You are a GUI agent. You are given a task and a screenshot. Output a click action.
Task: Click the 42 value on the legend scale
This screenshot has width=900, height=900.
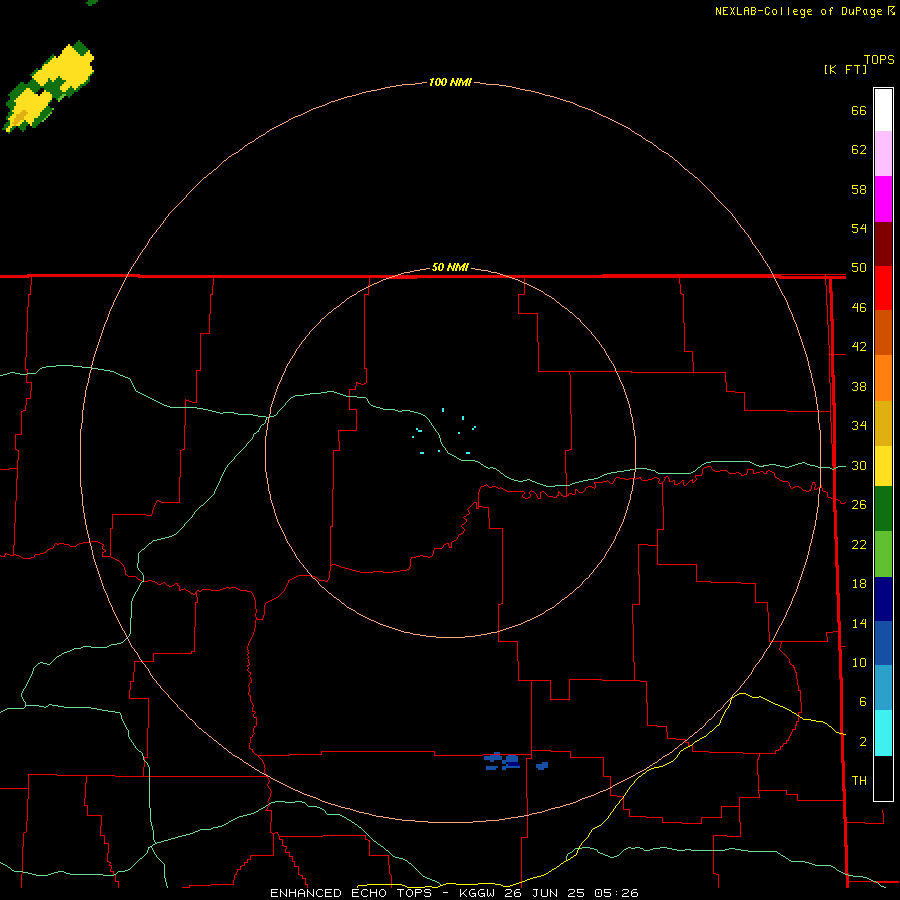click(x=859, y=347)
